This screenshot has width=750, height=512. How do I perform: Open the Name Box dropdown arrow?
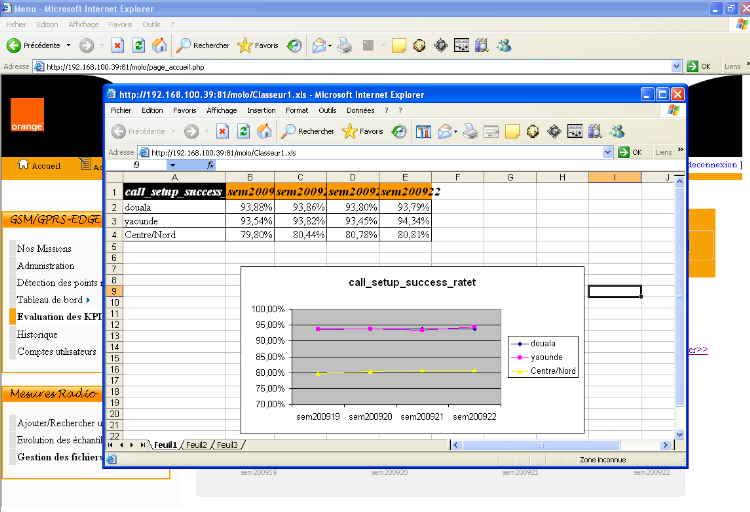pos(172,164)
